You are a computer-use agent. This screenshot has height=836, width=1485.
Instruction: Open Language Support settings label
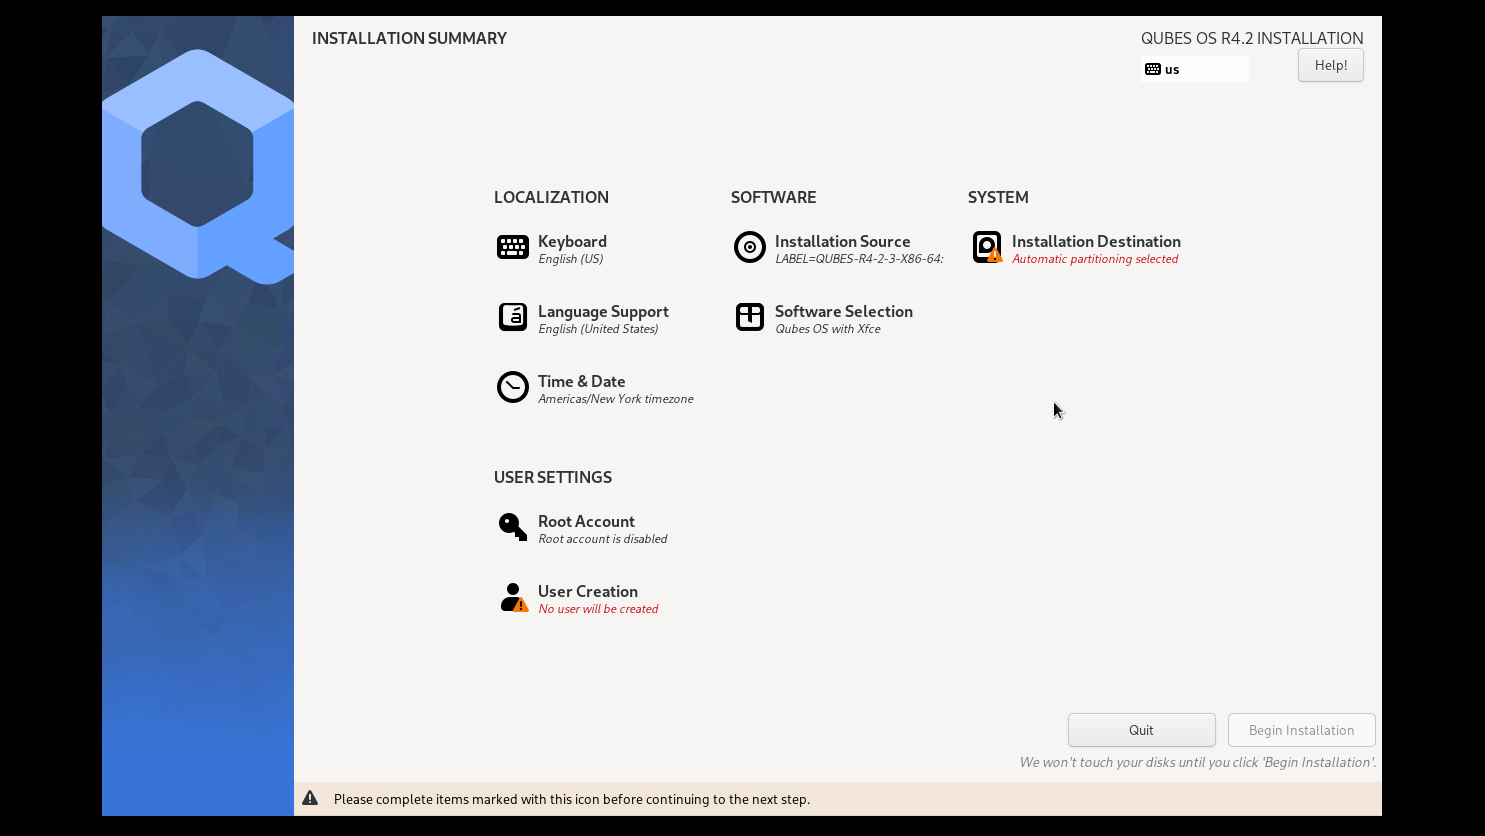(603, 311)
